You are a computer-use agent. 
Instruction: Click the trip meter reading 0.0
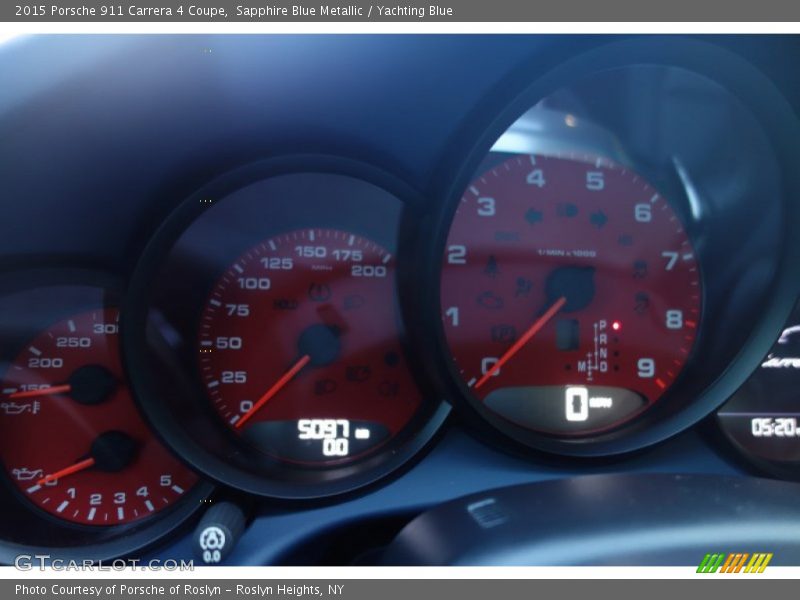click(x=335, y=447)
